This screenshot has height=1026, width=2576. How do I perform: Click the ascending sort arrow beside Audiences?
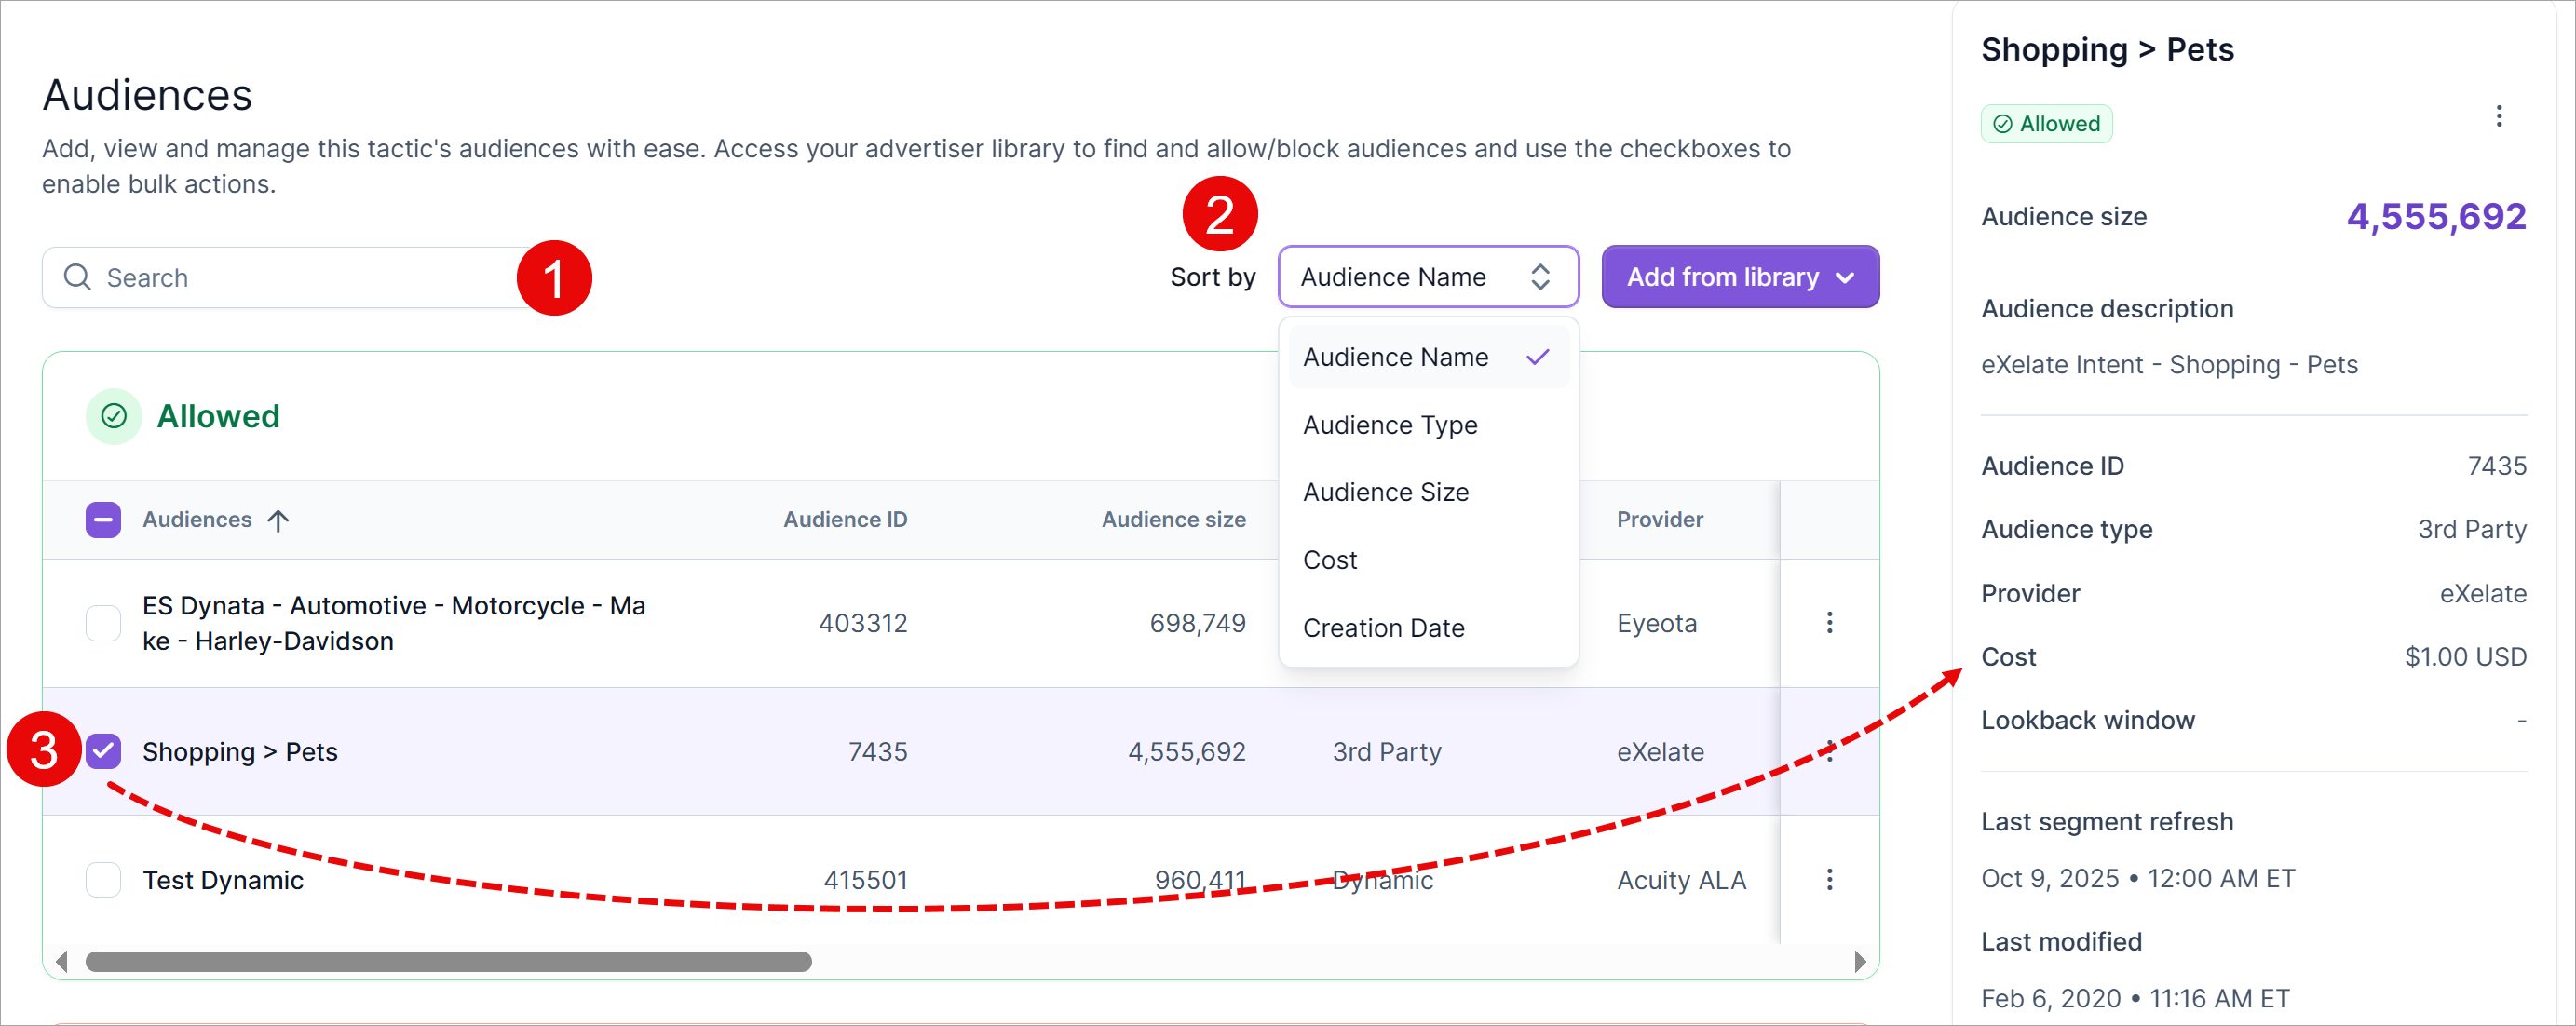pos(278,520)
